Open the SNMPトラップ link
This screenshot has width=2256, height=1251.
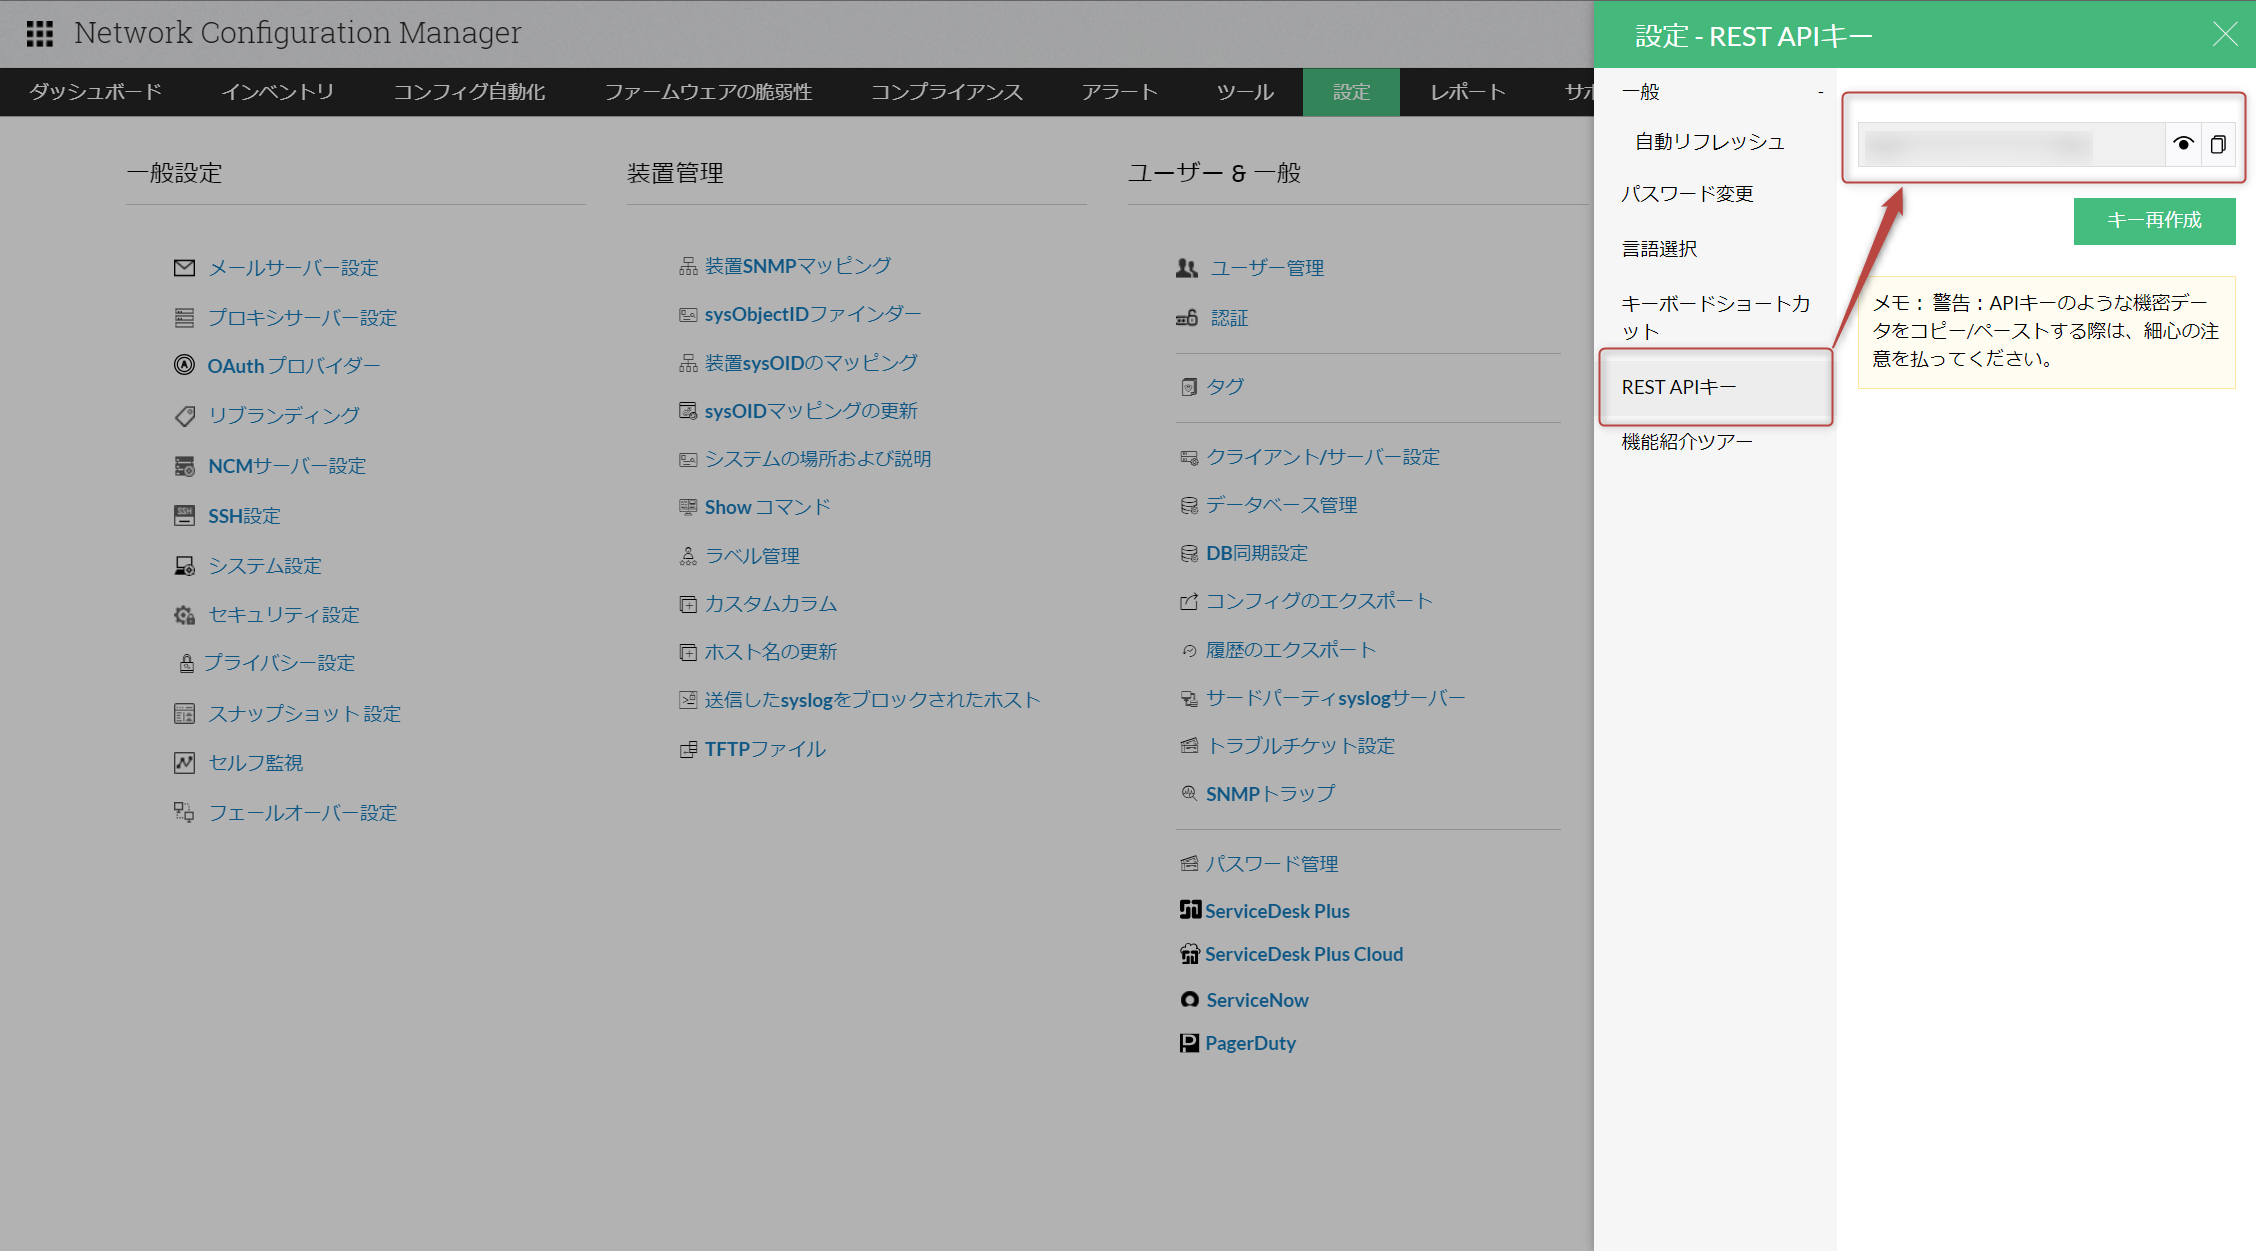[x=1270, y=794]
